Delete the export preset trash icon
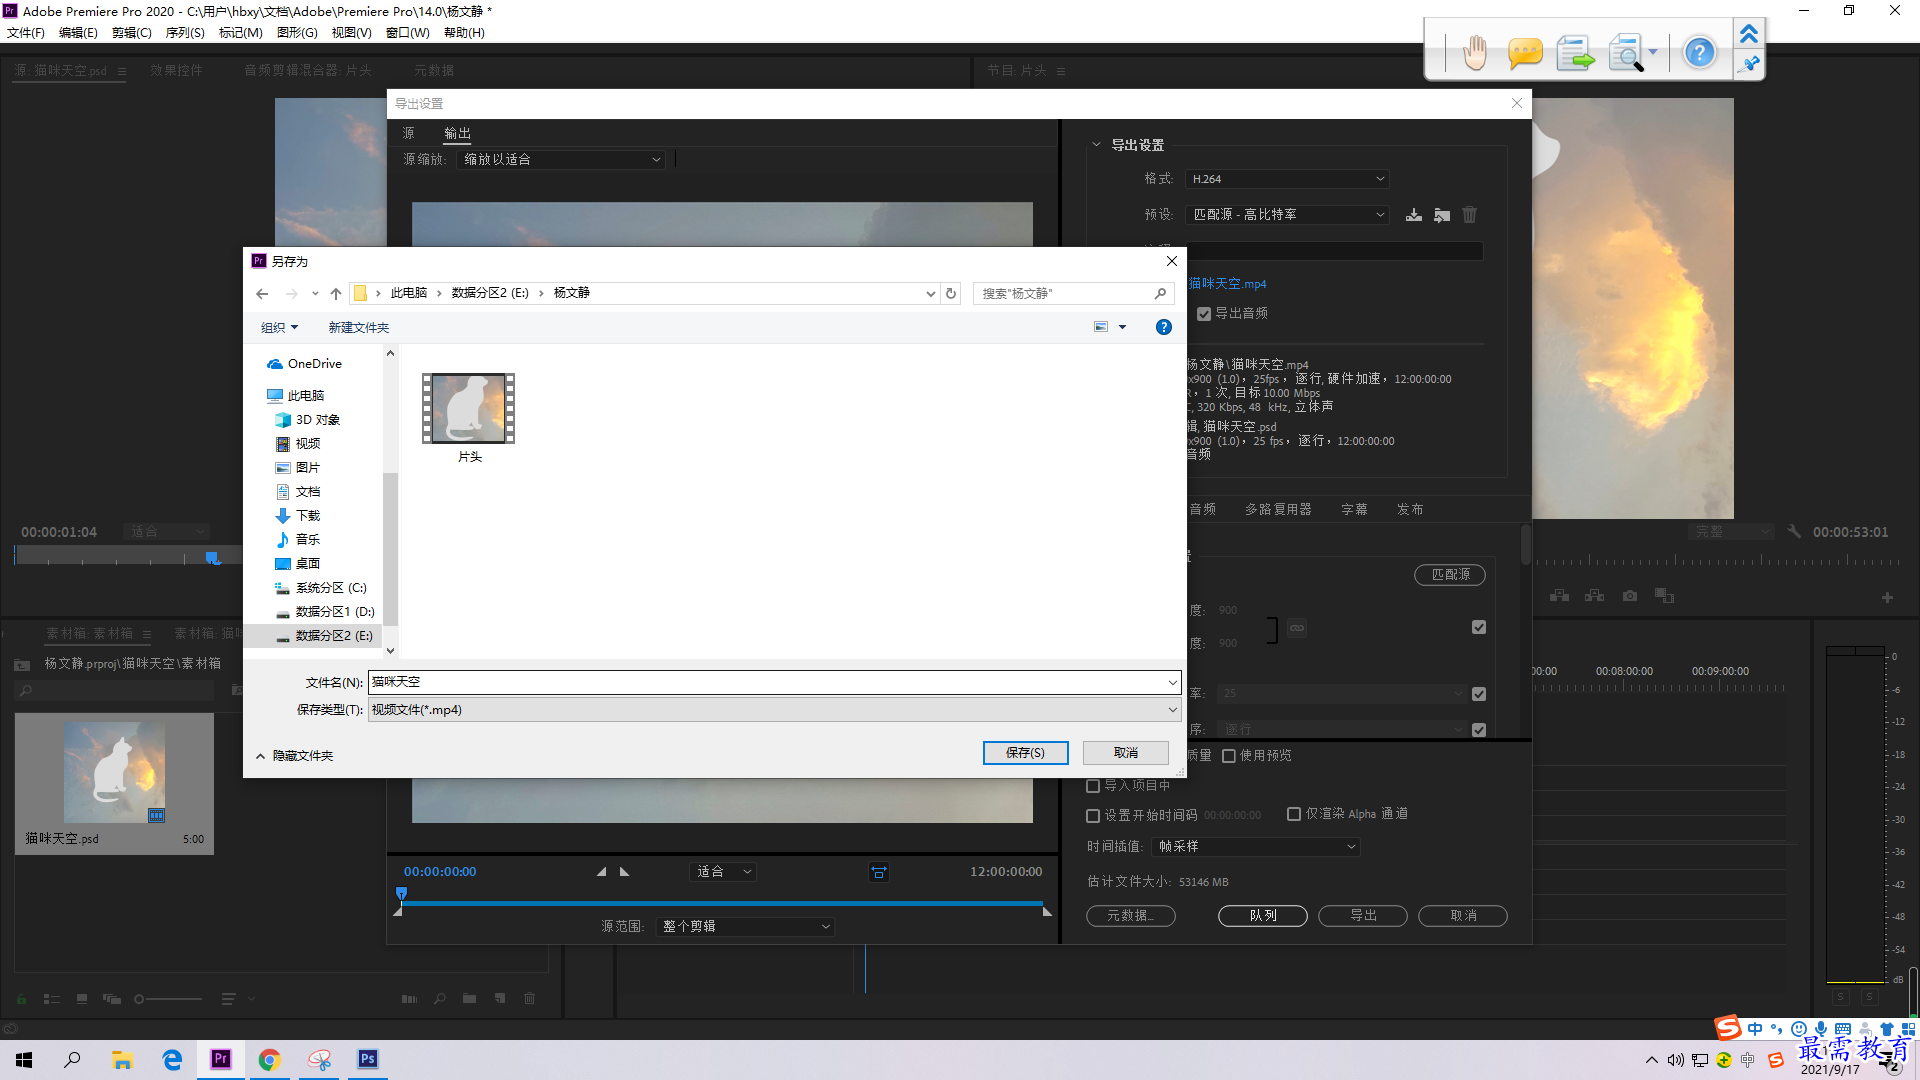 (1469, 215)
